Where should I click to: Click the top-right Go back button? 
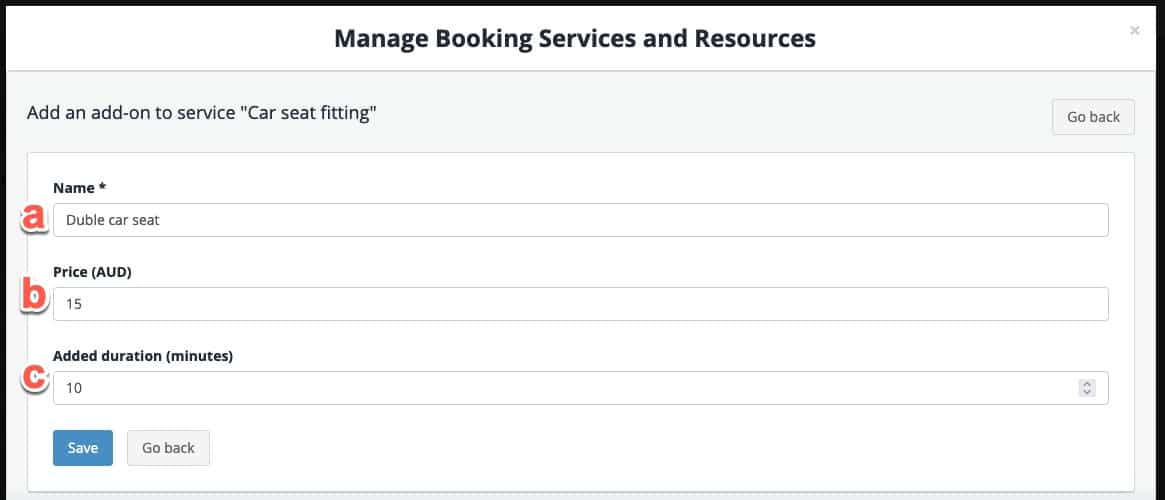pos(1093,117)
